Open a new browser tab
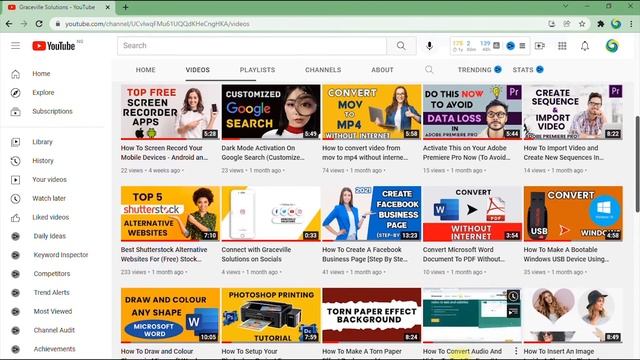This screenshot has width=640, height=360. click(x=125, y=7)
